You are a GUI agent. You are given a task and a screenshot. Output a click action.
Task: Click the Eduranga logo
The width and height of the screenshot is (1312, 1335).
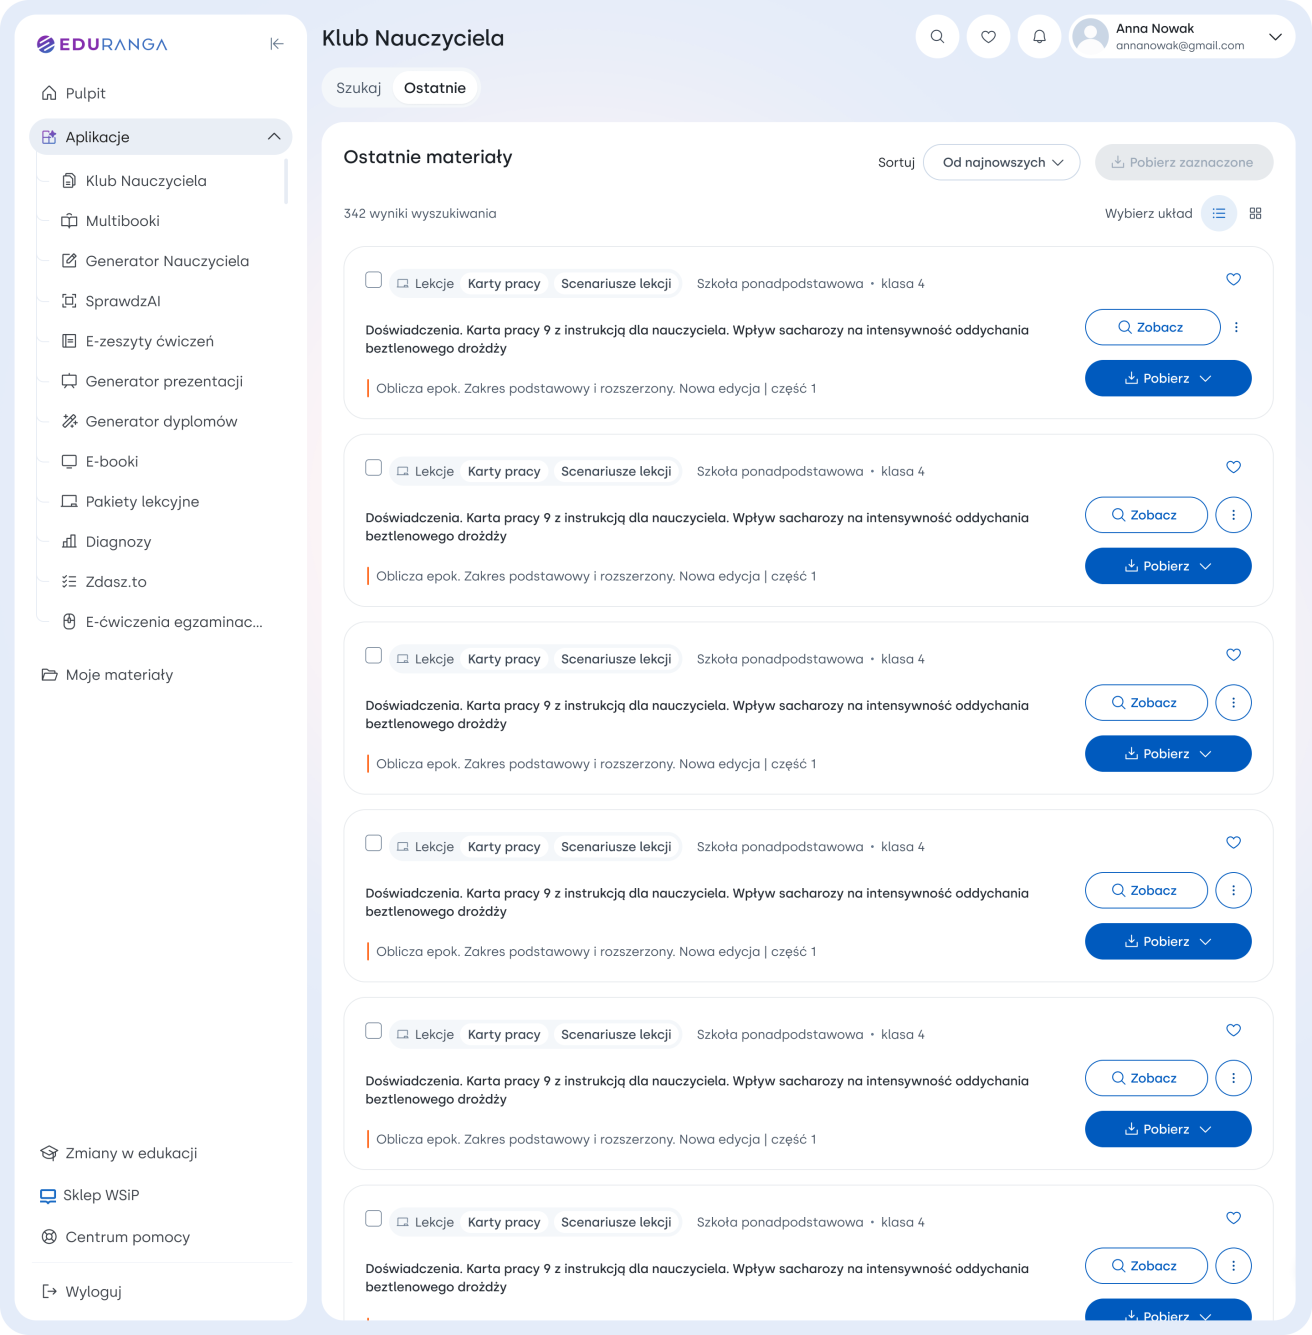[x=102, y=44]
